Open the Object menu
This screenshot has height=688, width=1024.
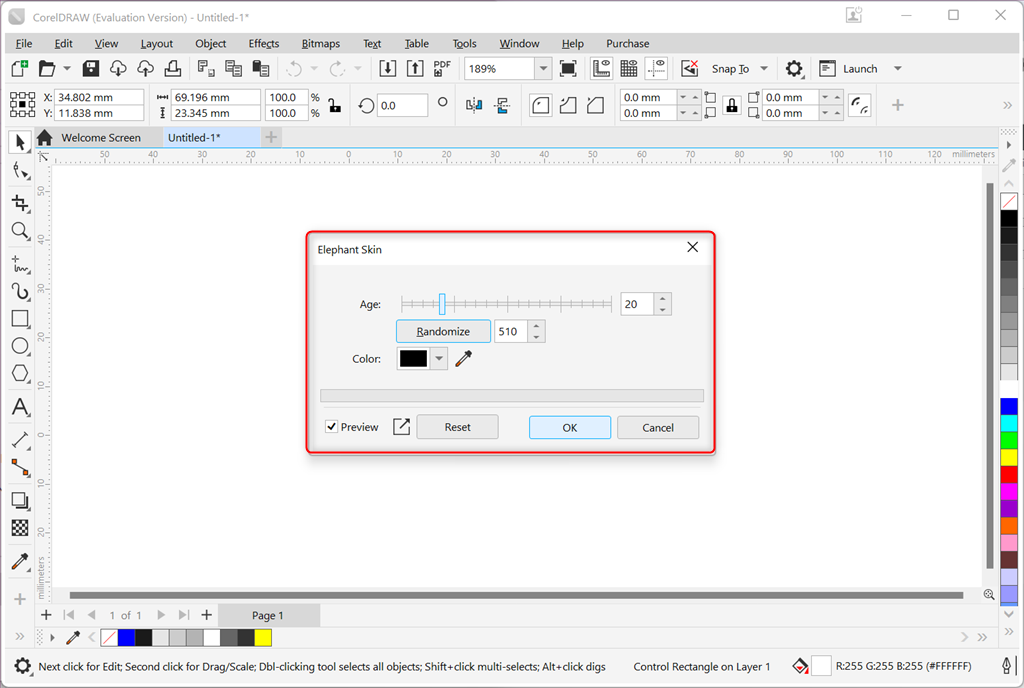pos(210,44)
